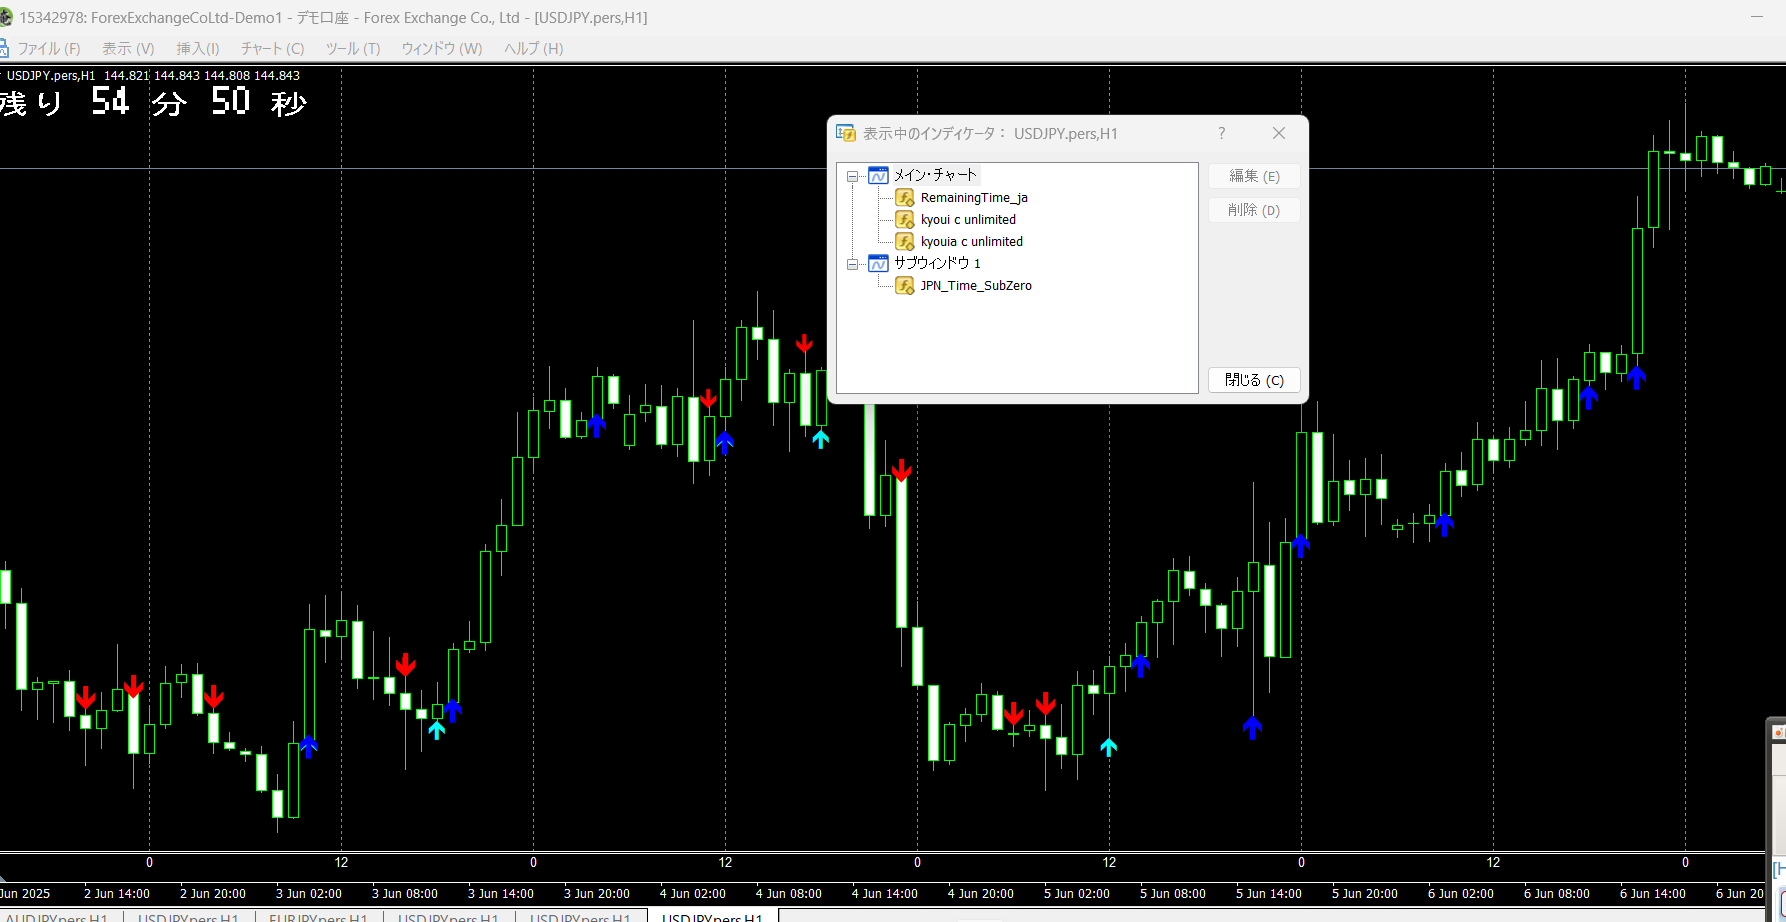Open the チャート (C) menu
This screenshot has width=1786, height=922.
(272, 49)
